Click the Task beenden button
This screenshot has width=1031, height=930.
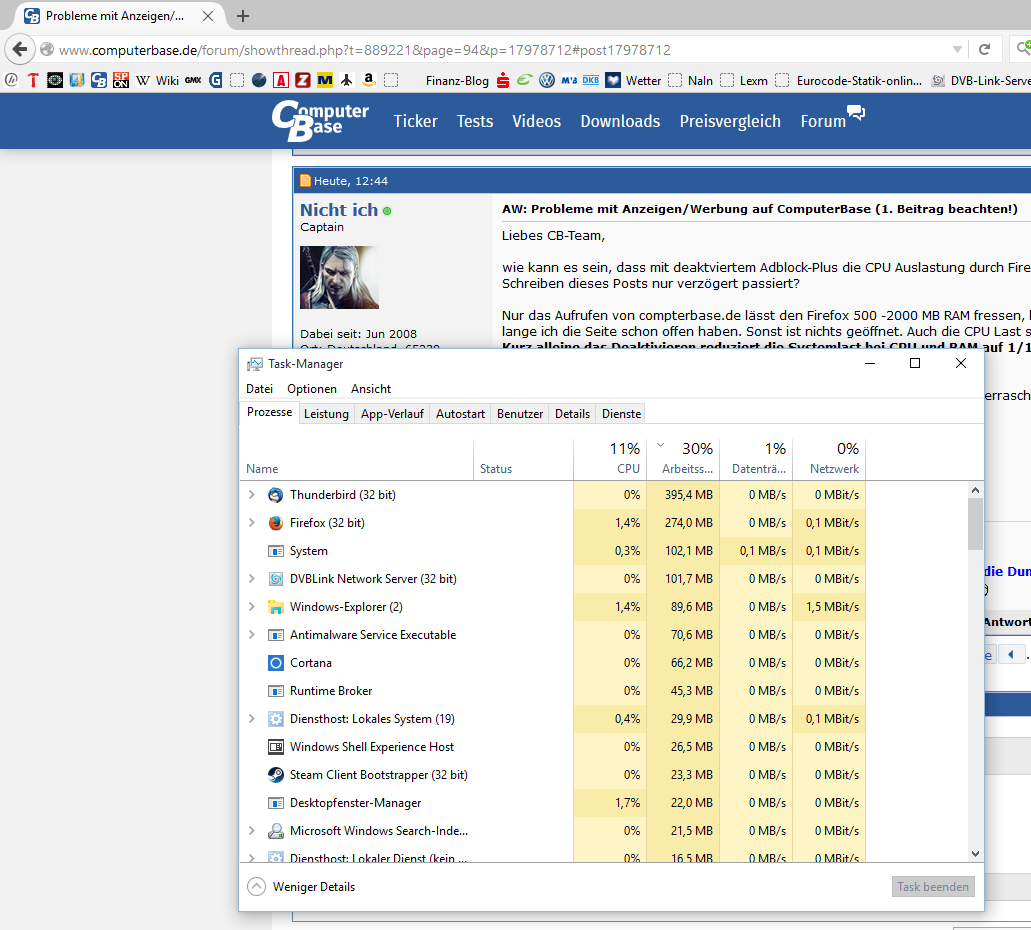tap(933, 887)
